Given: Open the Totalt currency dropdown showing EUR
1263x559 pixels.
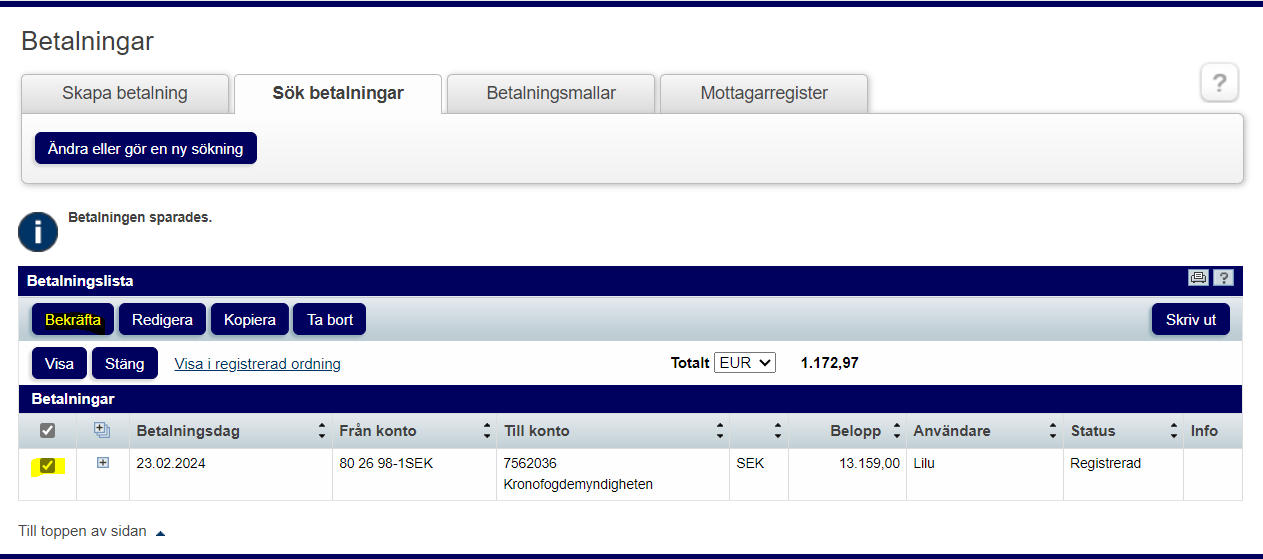Looking at the screenshot, I should (745, 363).
